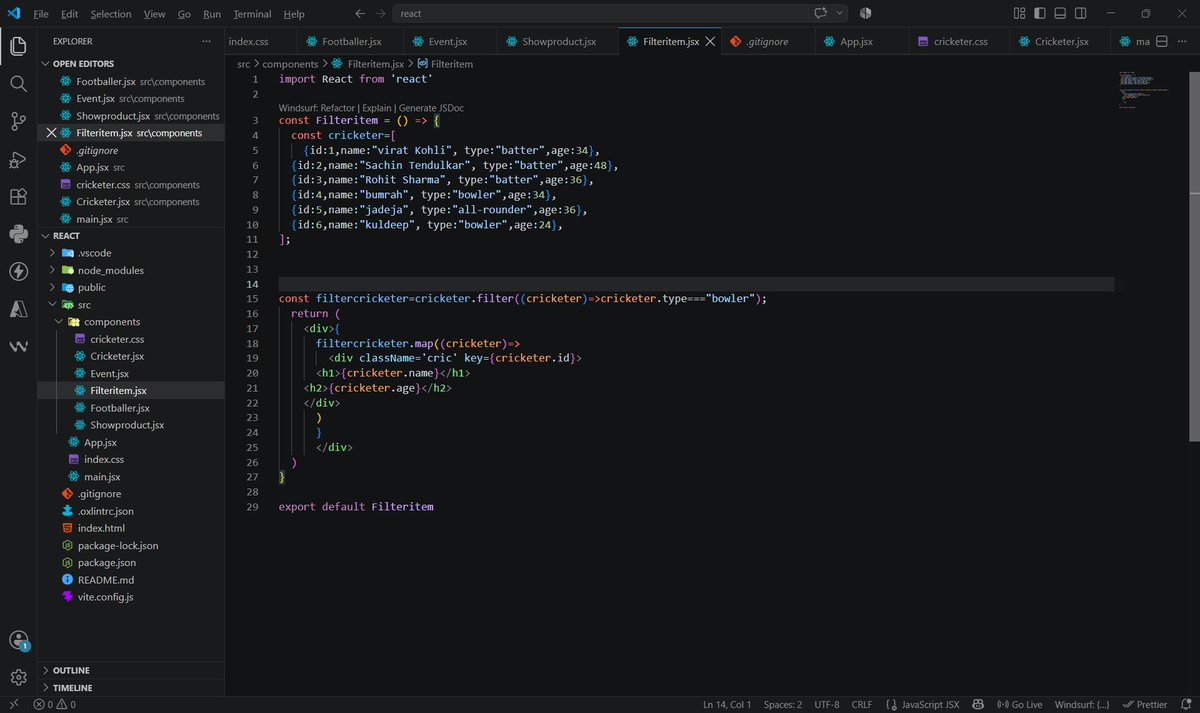1200x713 pixels.
Task: Click the VS Code logo icon
Action: (14, 14)
